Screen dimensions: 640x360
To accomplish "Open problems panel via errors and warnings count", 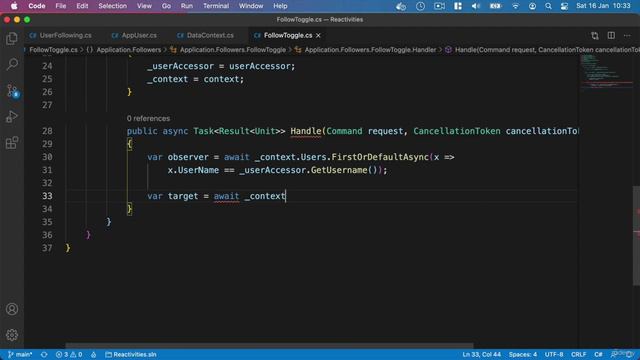I will click(x=69, y=354).
